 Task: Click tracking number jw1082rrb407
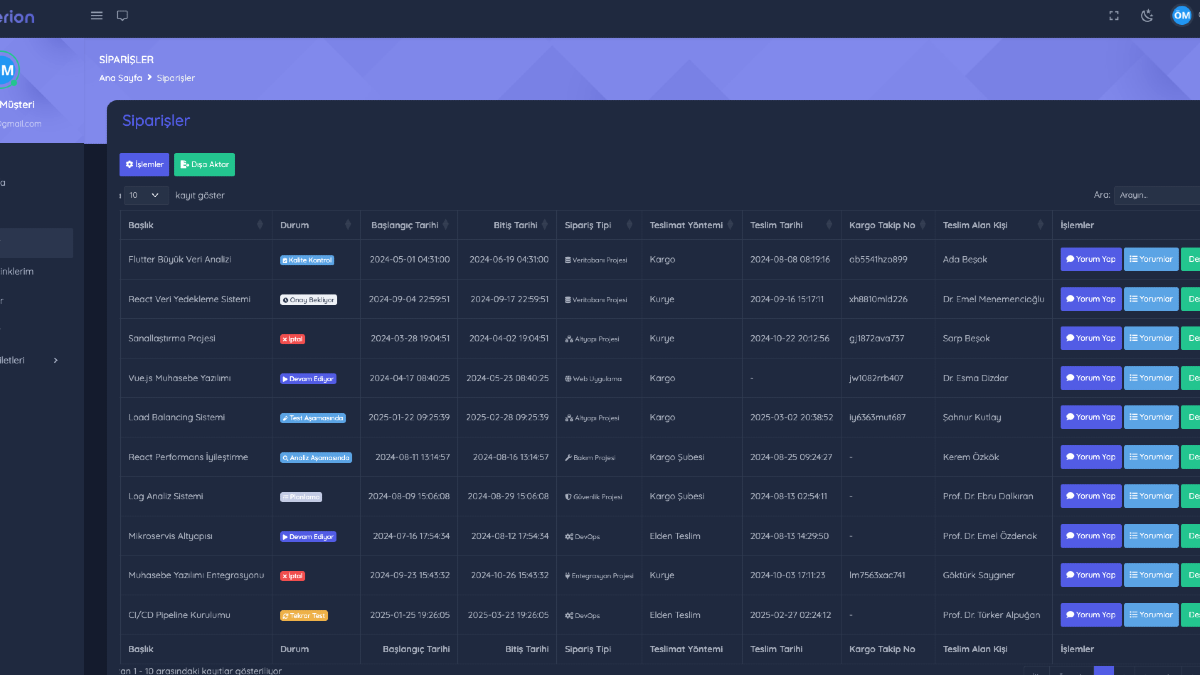coord(876,378)
